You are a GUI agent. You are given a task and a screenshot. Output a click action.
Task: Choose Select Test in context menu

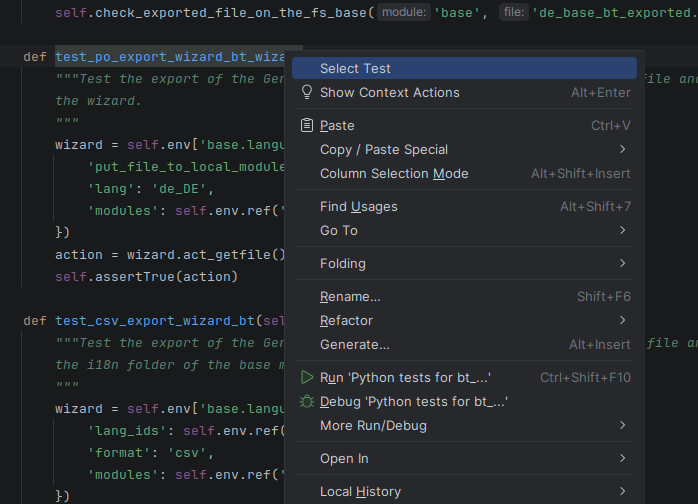(464, 69)
